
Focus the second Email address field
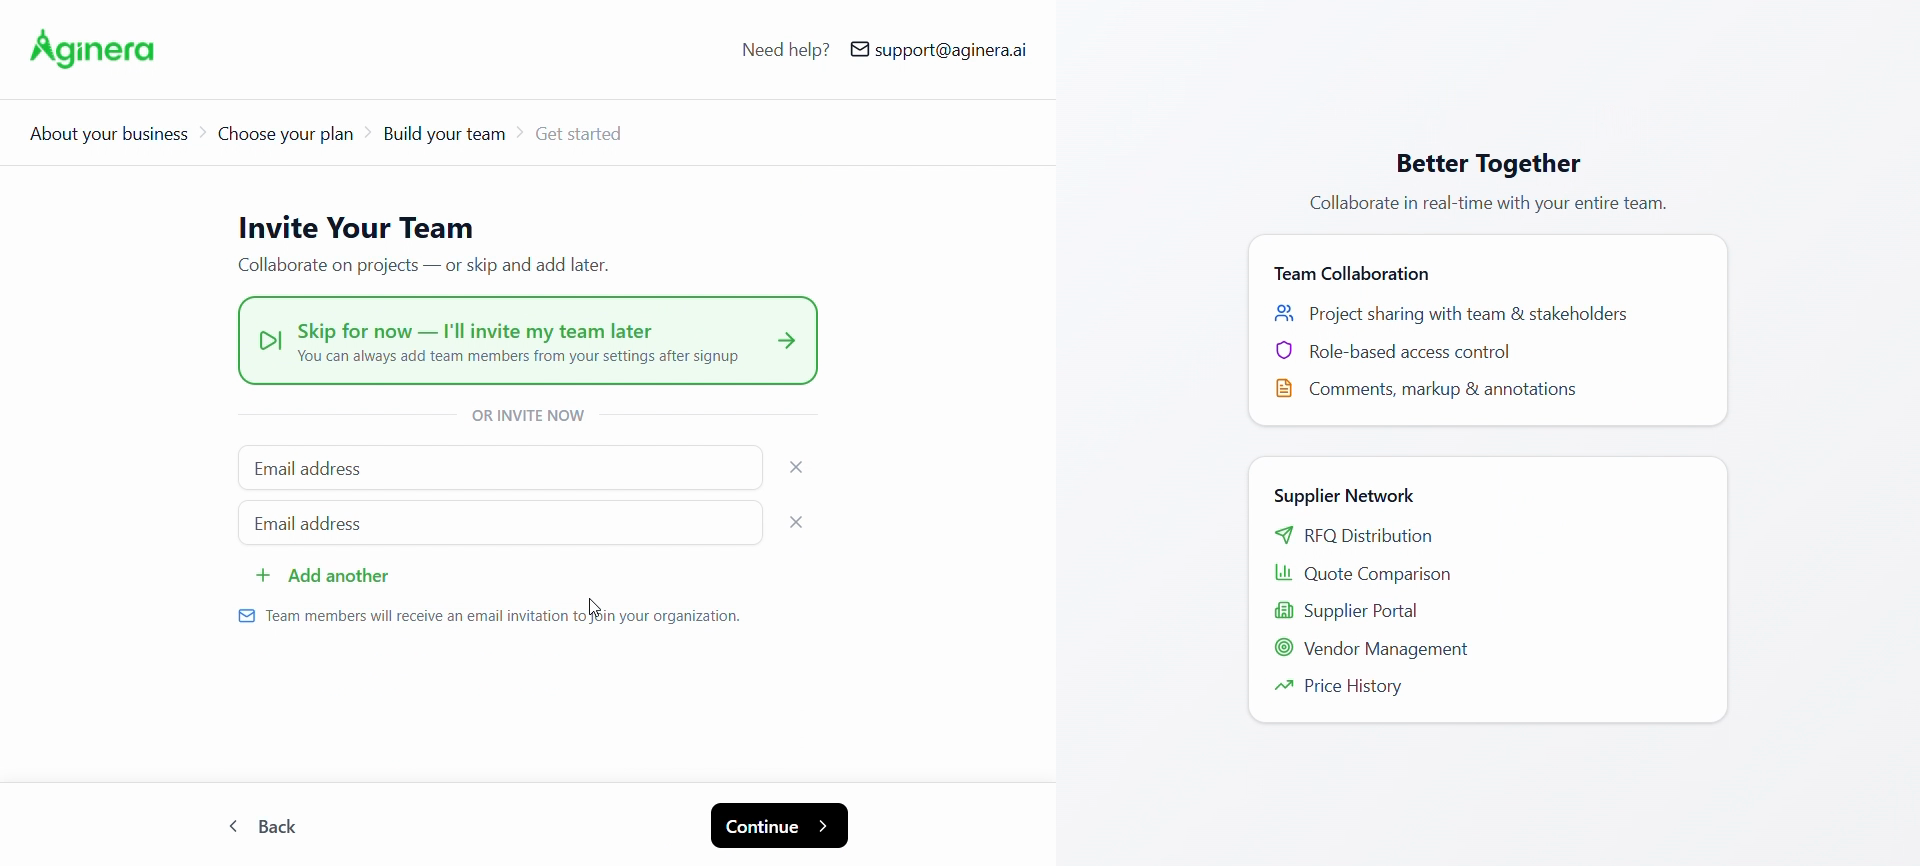pos(500,523)
